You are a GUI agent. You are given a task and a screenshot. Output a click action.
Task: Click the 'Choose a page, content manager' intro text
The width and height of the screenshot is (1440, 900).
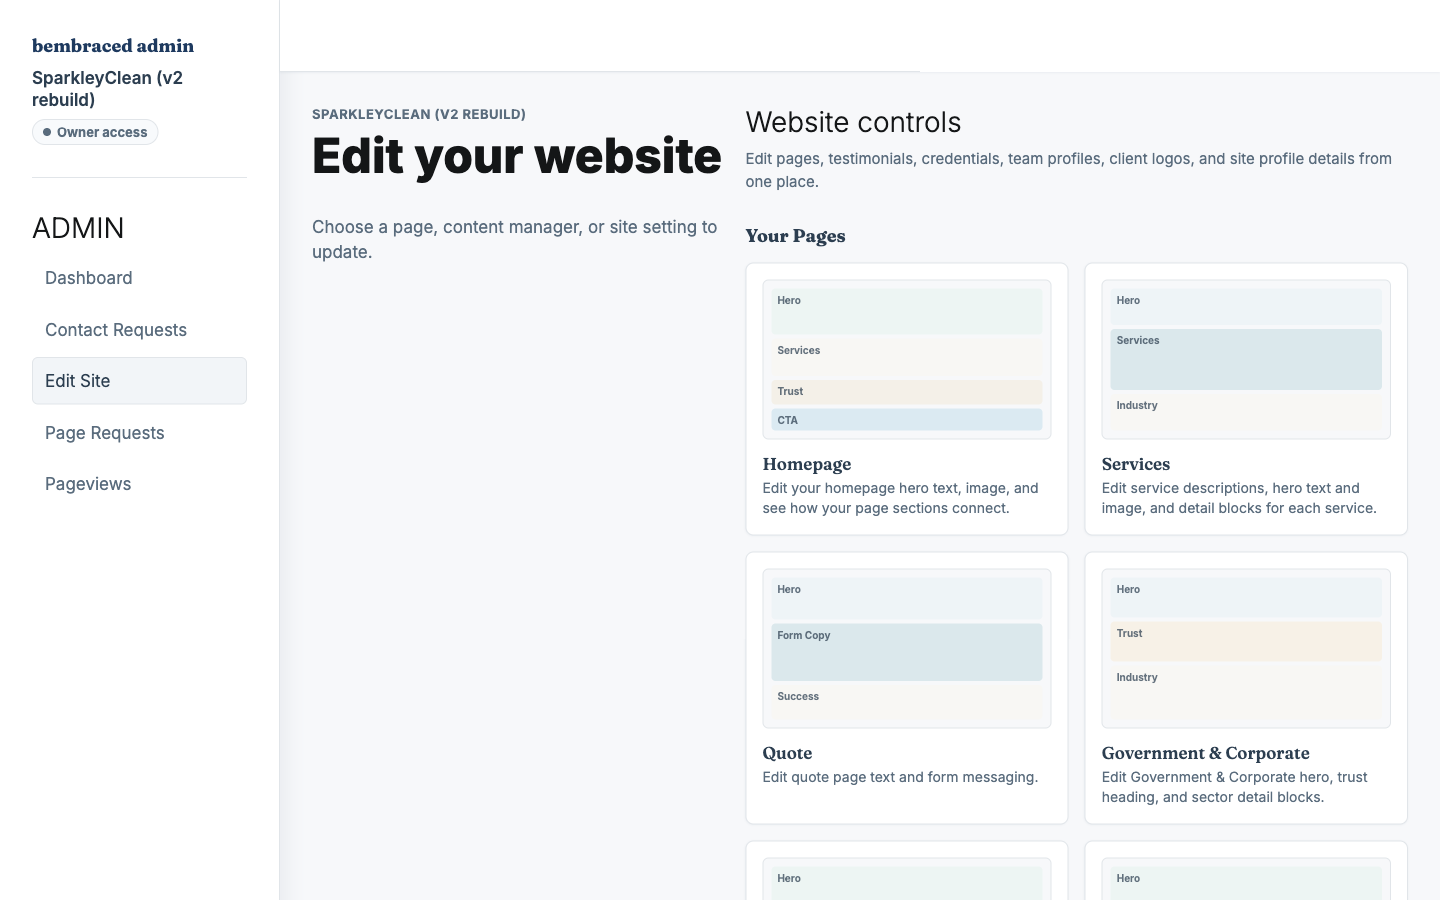pyautogui.click(x=514, y=239)
